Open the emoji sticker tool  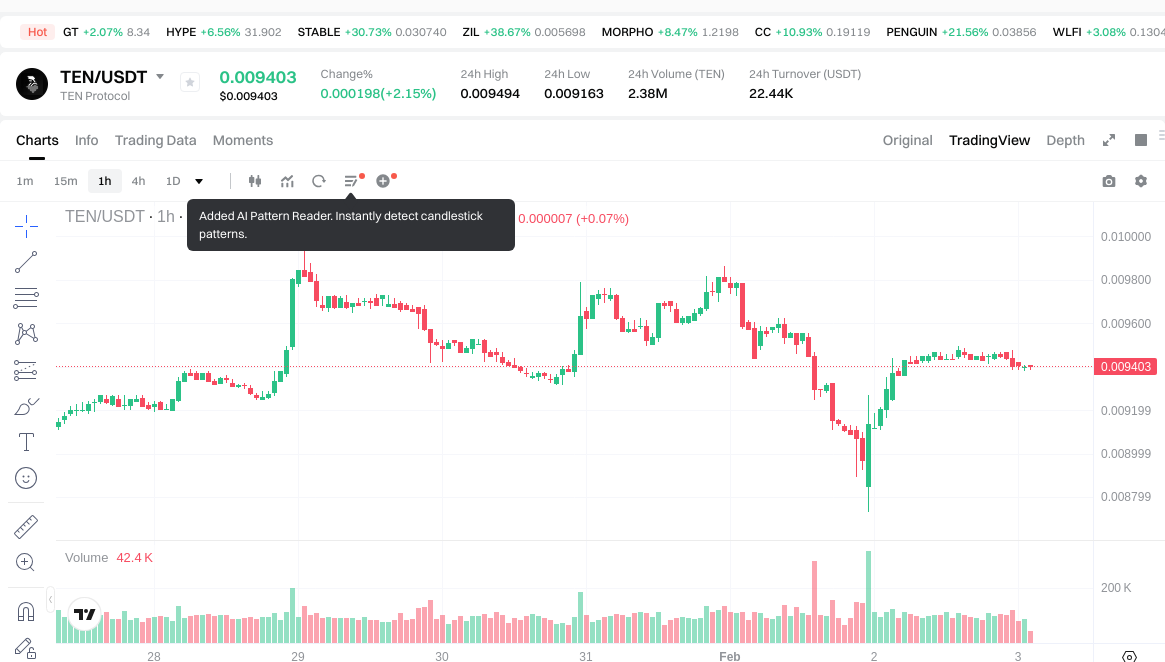point(27,478)
